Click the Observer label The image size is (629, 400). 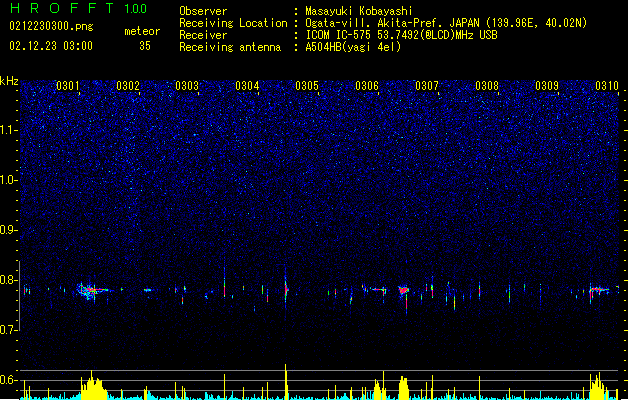pyautogui.click(x=203, y=11)
